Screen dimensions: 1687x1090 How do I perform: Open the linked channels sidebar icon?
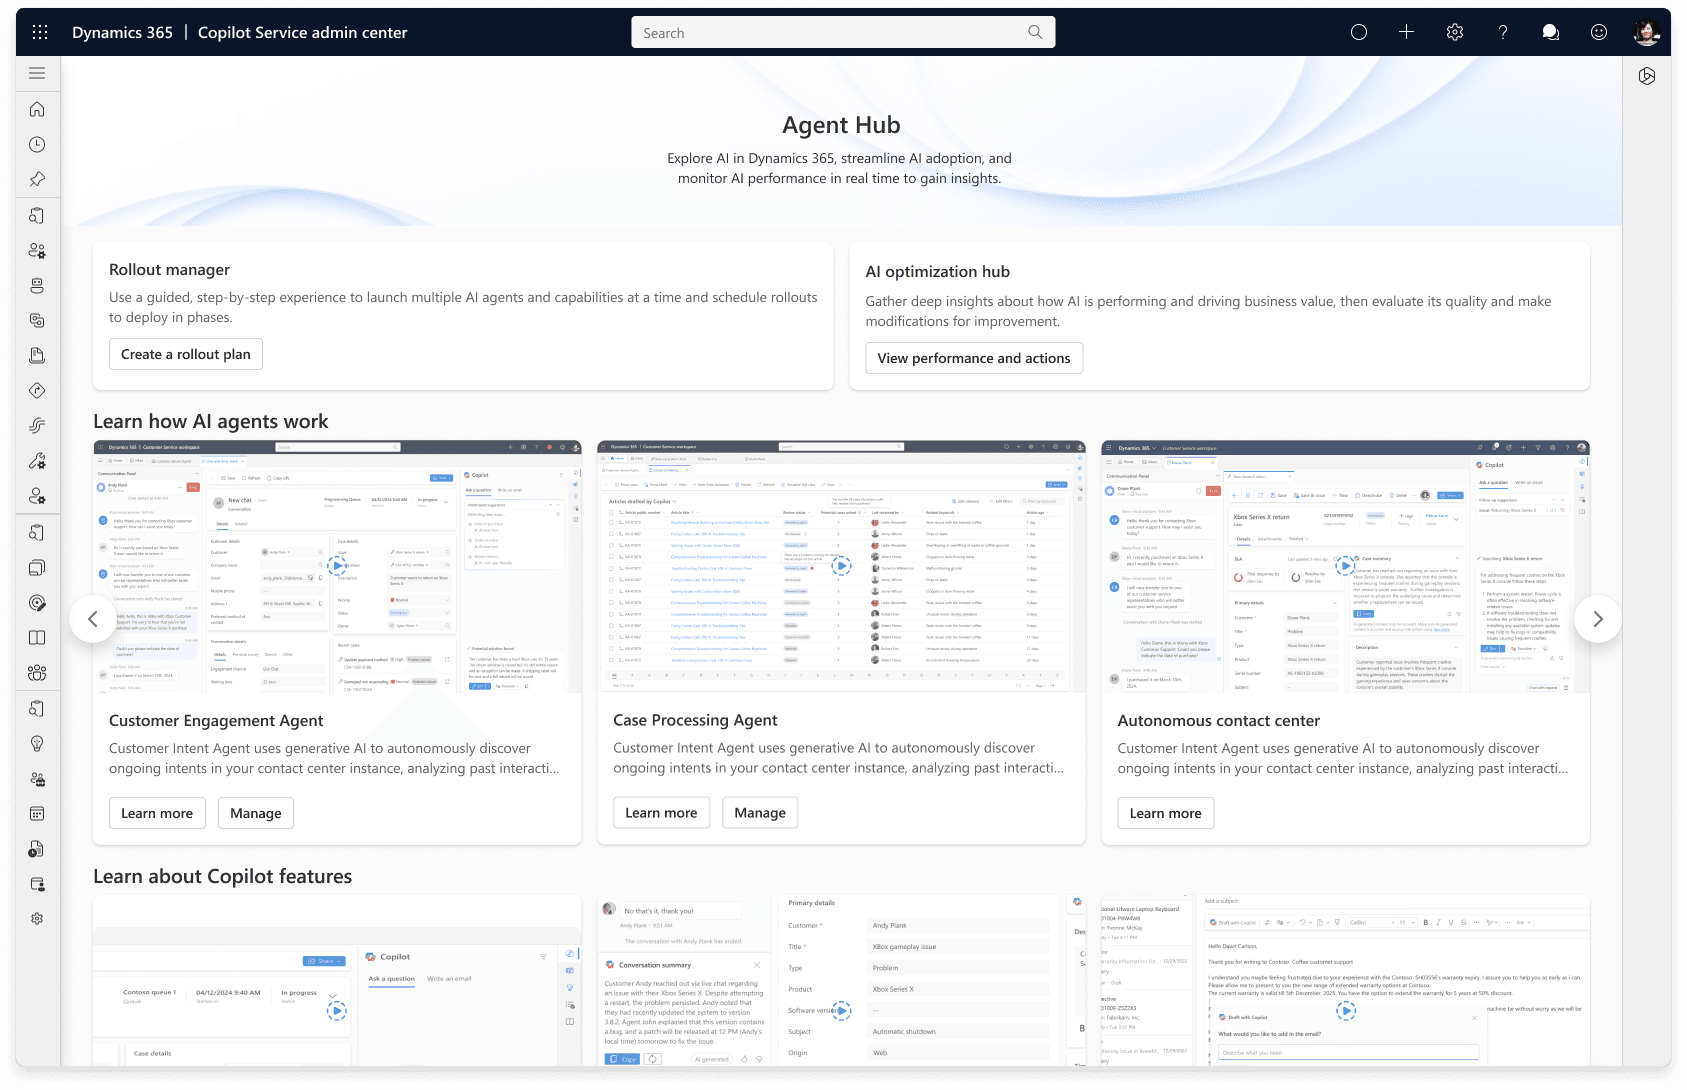coord(37,320)
